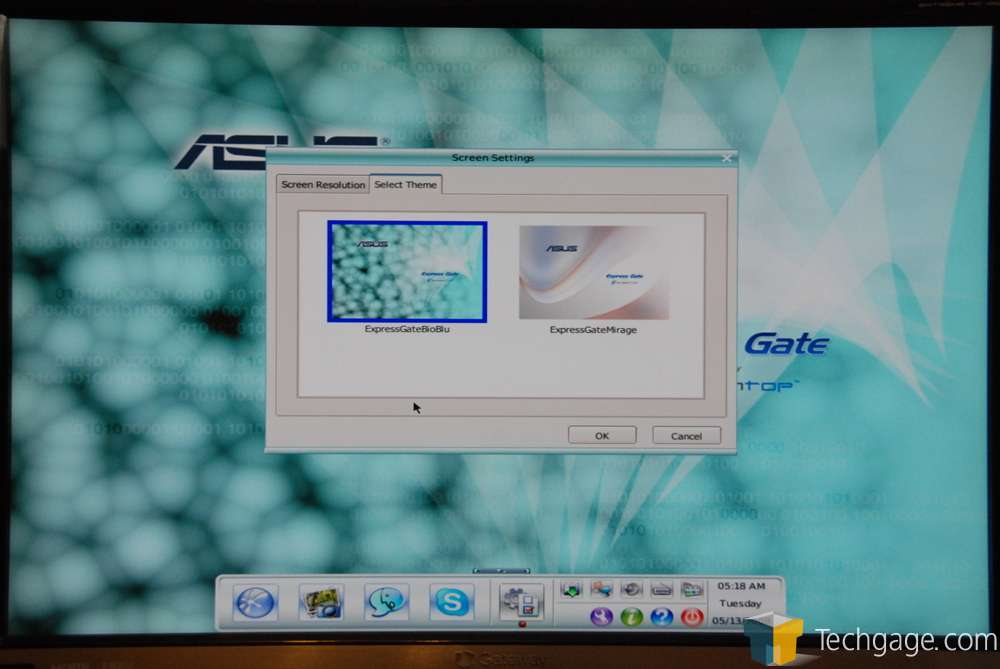Open the photo manager dock icon
The image size is (1000, 669).
(321, 603)
